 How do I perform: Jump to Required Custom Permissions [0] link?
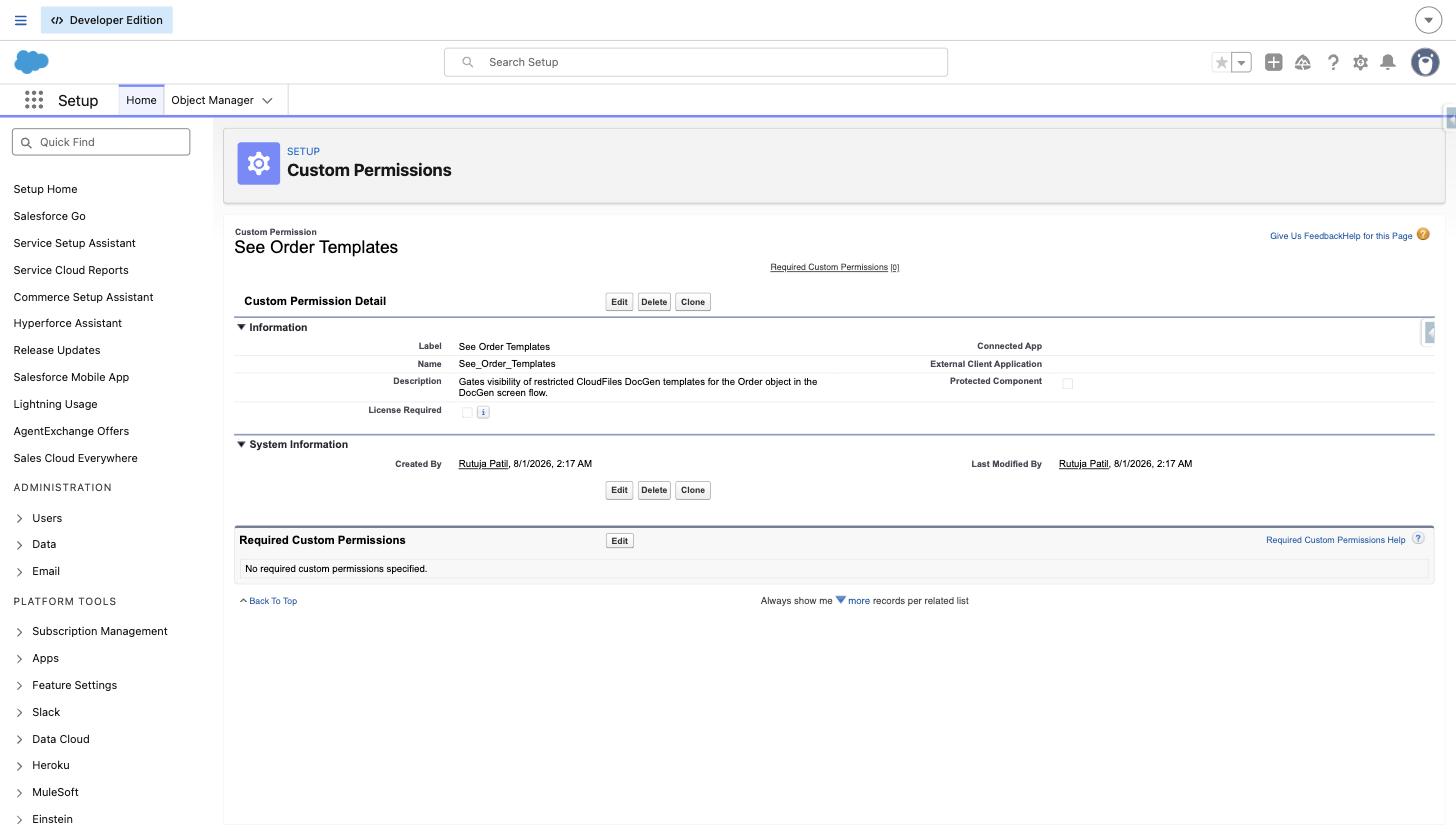834,267
